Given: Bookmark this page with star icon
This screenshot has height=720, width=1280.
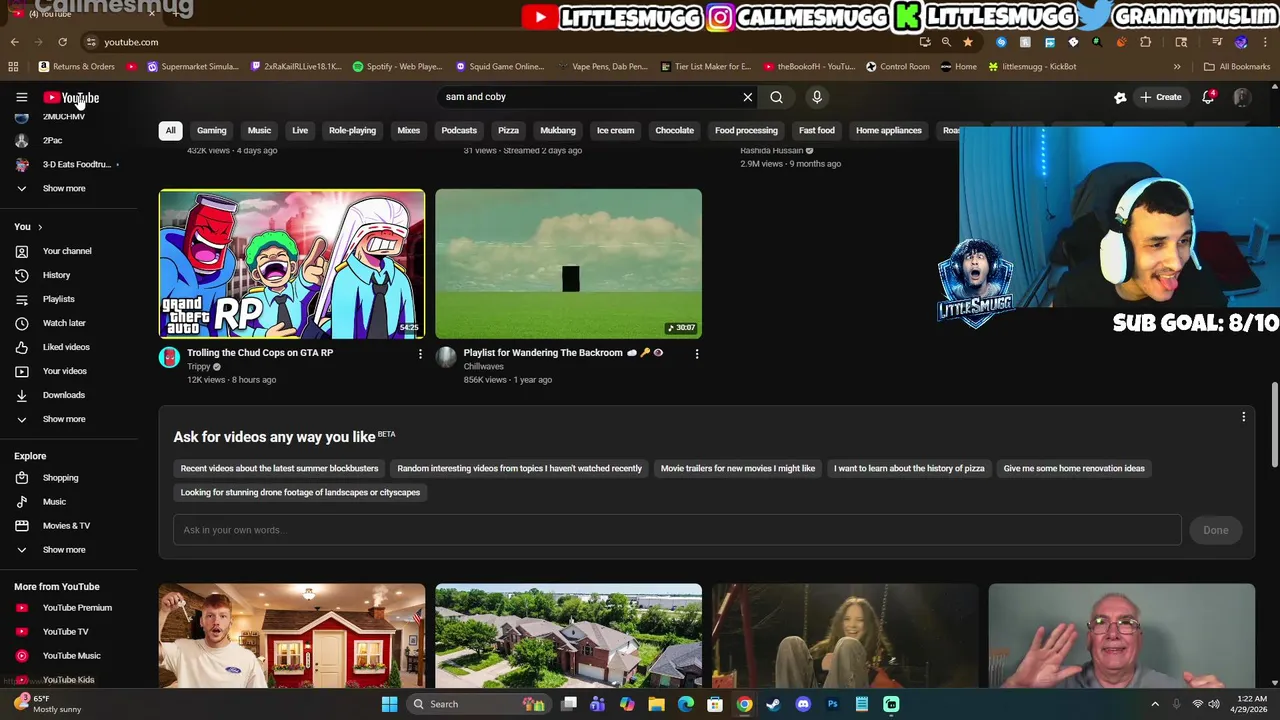Looking at the screenshot, I should click(967, 42).
